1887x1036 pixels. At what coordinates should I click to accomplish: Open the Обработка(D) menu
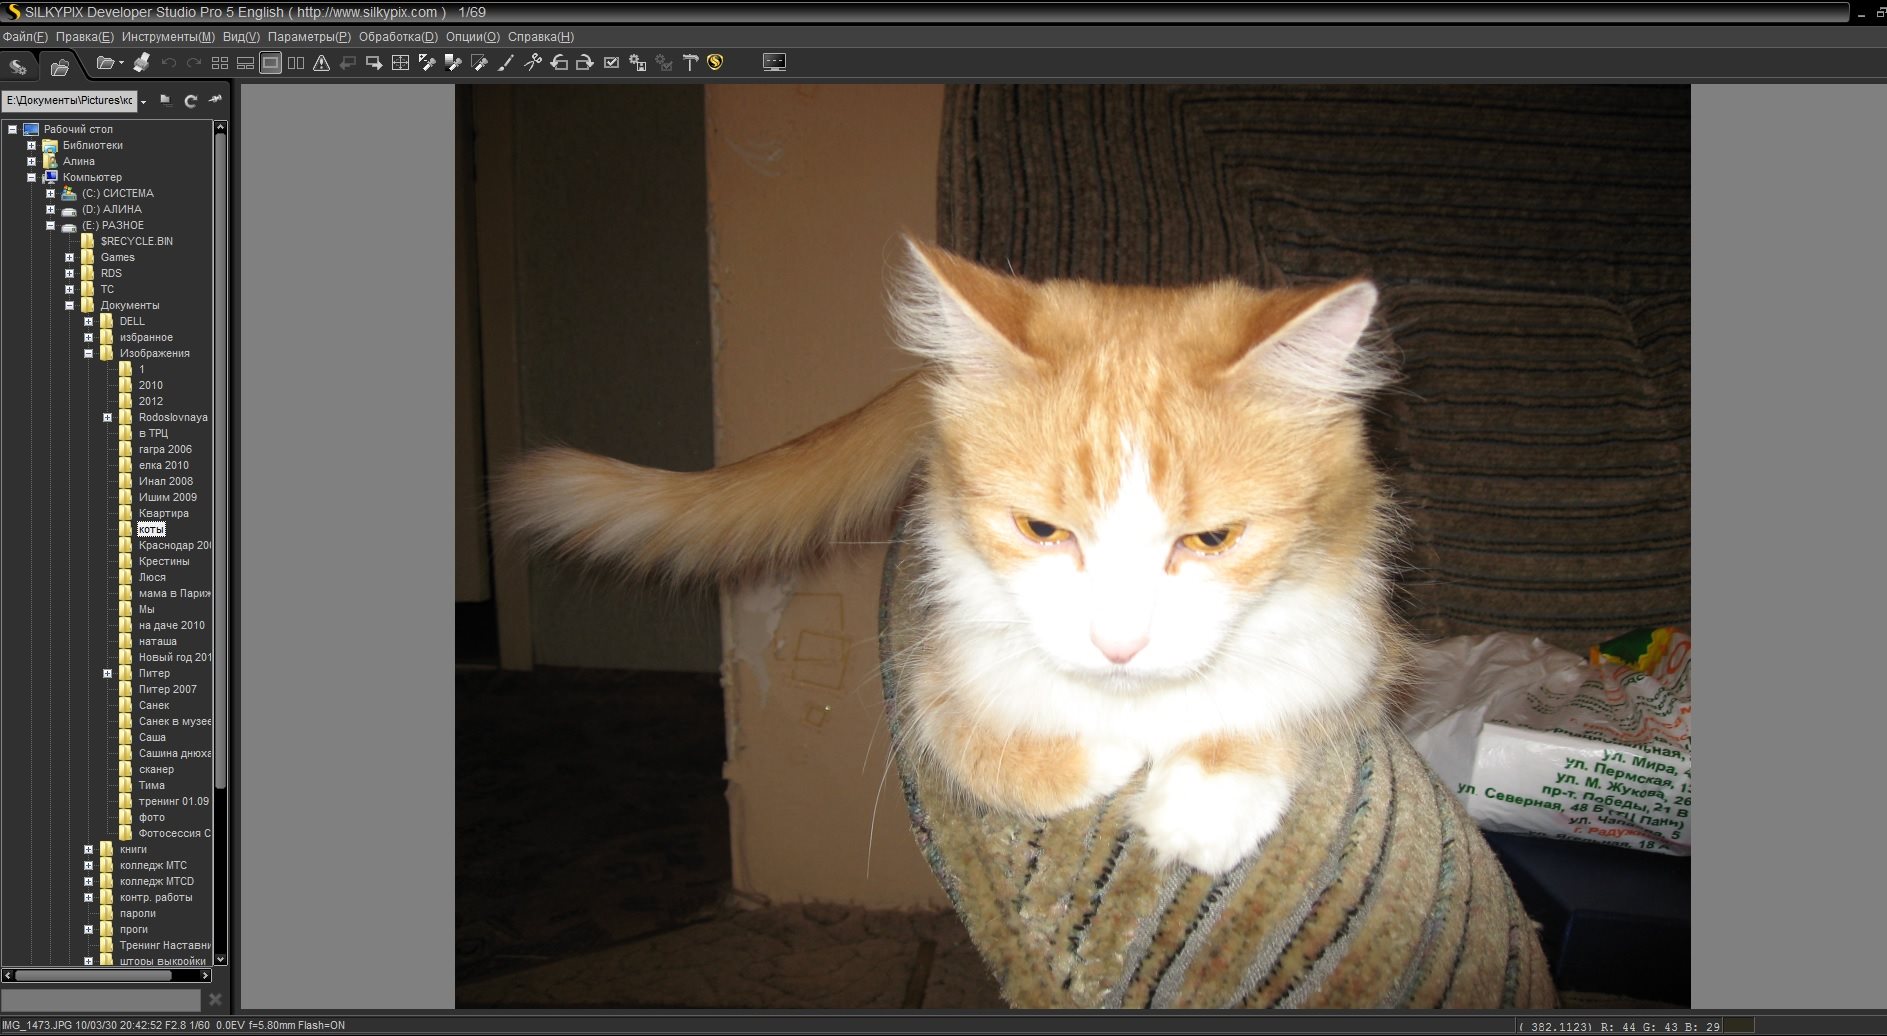398,37
